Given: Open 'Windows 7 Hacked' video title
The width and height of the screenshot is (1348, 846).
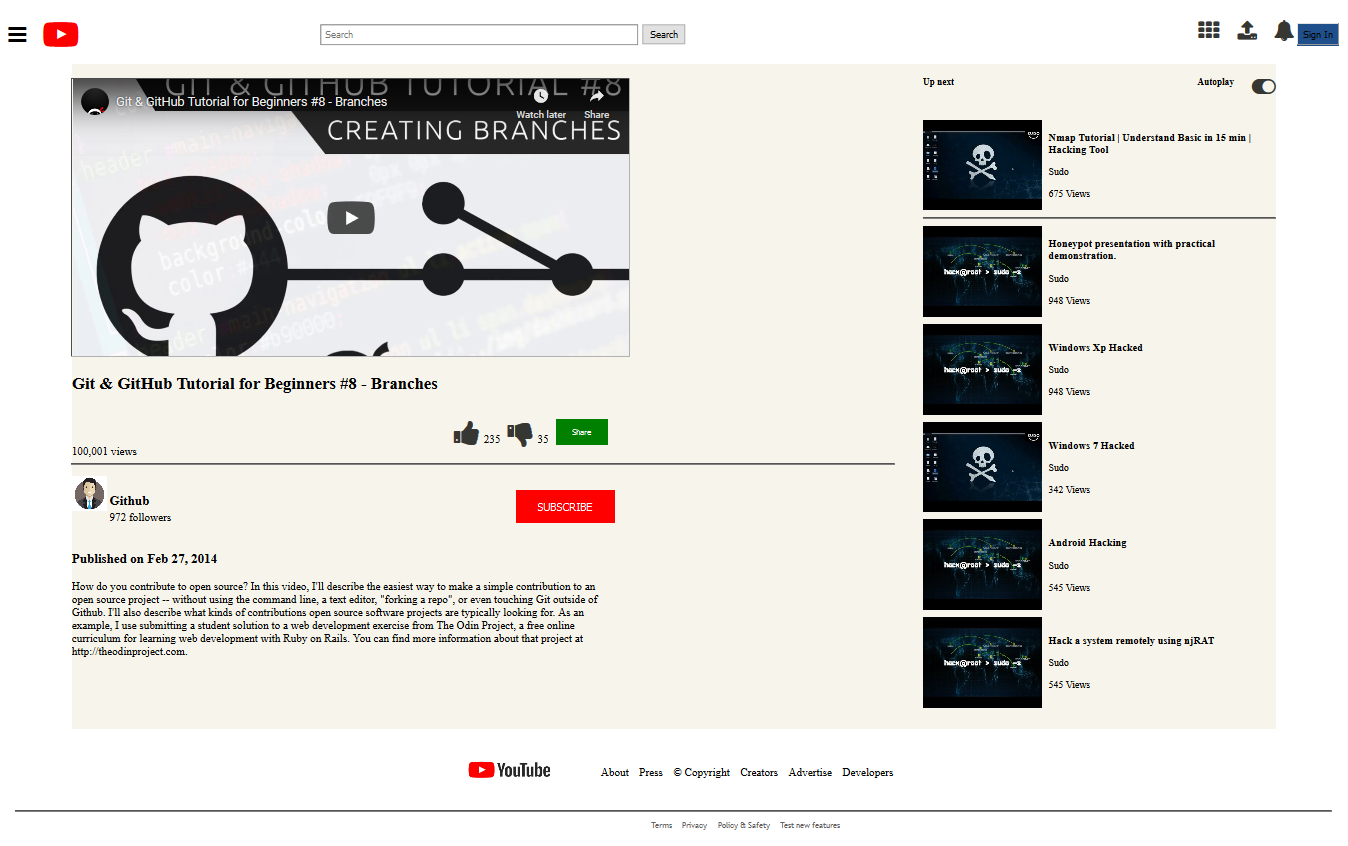Looking at the screenshot, I should click(1091, 445).
